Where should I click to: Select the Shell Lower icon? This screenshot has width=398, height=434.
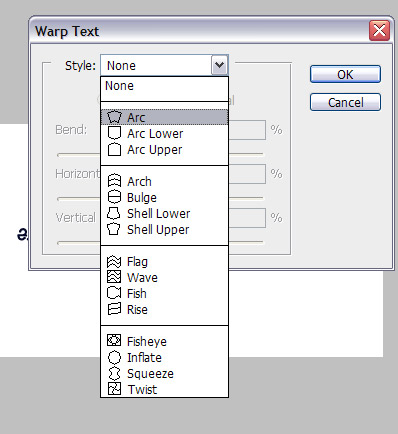[x=114, y=213]
